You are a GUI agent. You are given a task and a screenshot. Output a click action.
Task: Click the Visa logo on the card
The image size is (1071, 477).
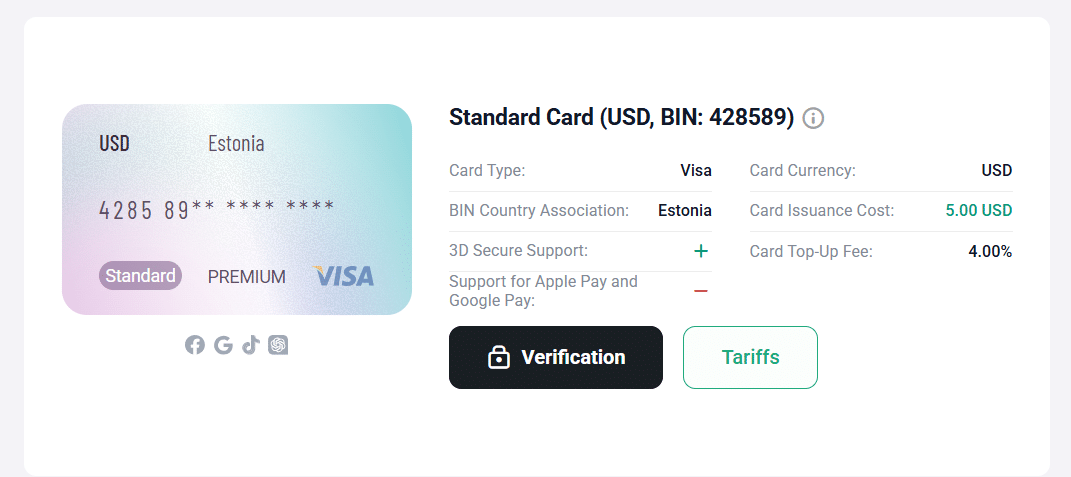tap(343, 276)
